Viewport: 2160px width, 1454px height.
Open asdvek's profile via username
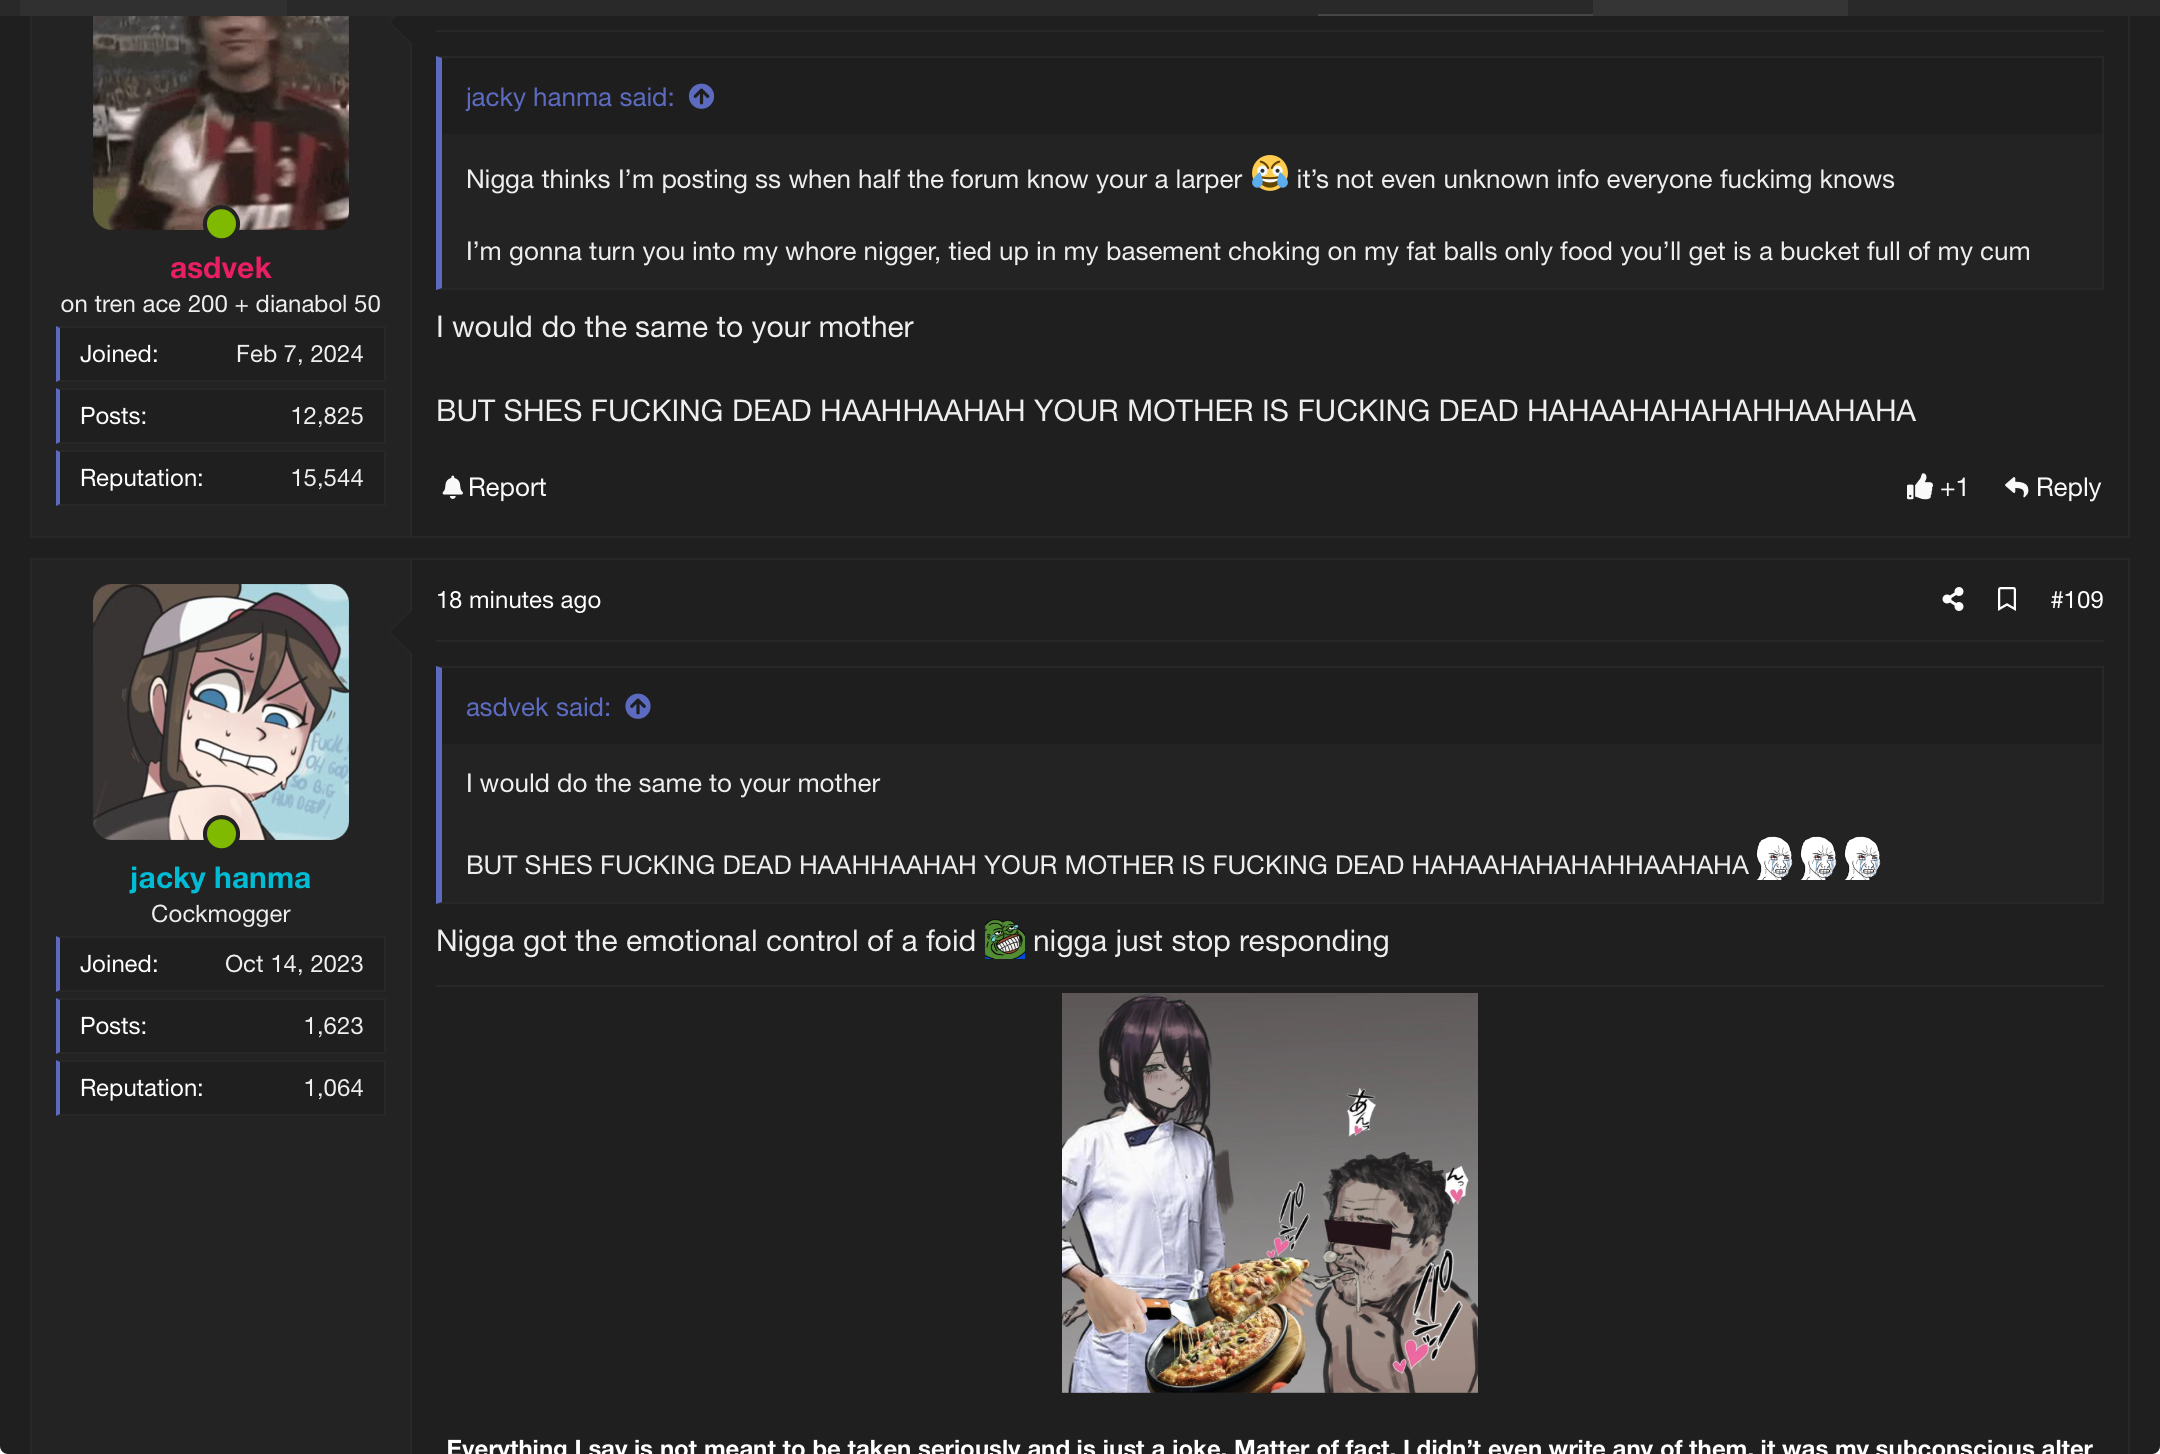coord(220,268)
